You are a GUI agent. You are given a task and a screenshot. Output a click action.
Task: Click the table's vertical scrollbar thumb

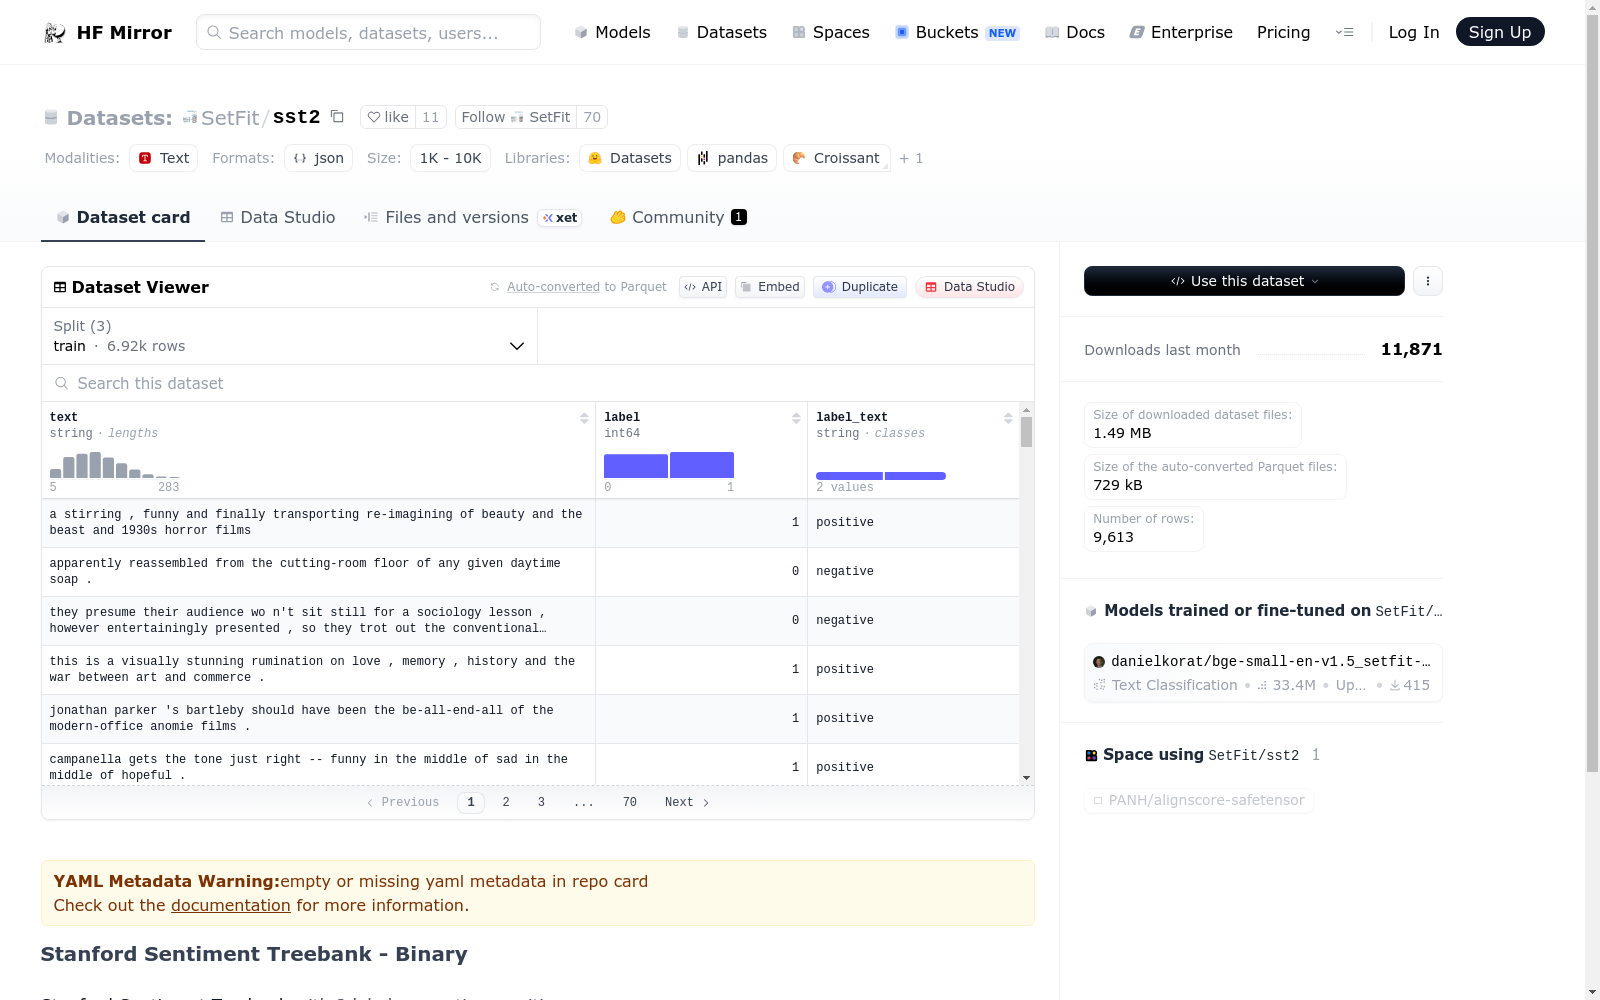[1026, 432]
